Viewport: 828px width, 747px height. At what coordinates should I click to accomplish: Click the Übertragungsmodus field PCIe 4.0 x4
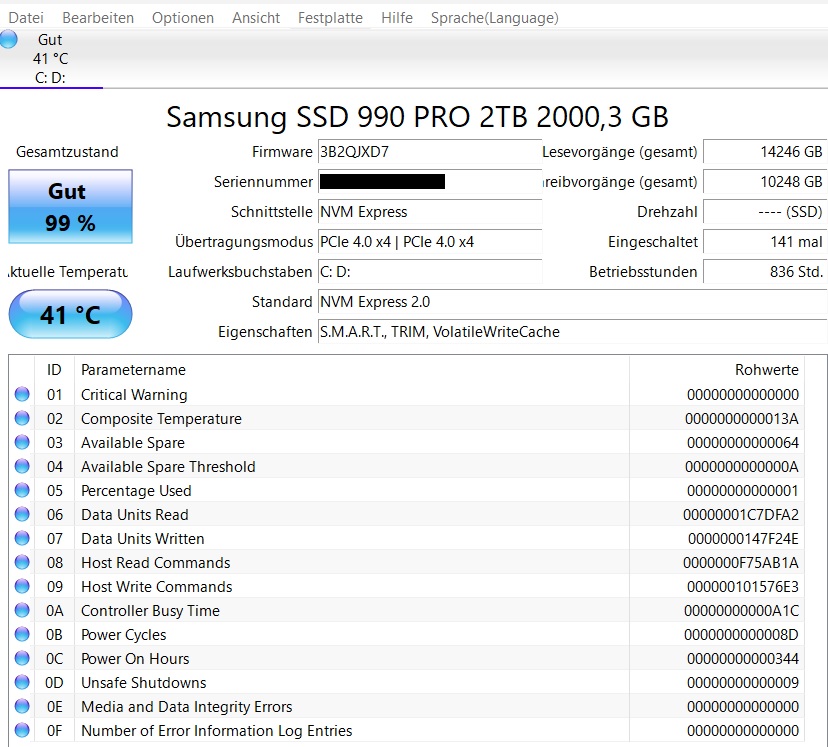pyautogui.click(x=430, y=242)
